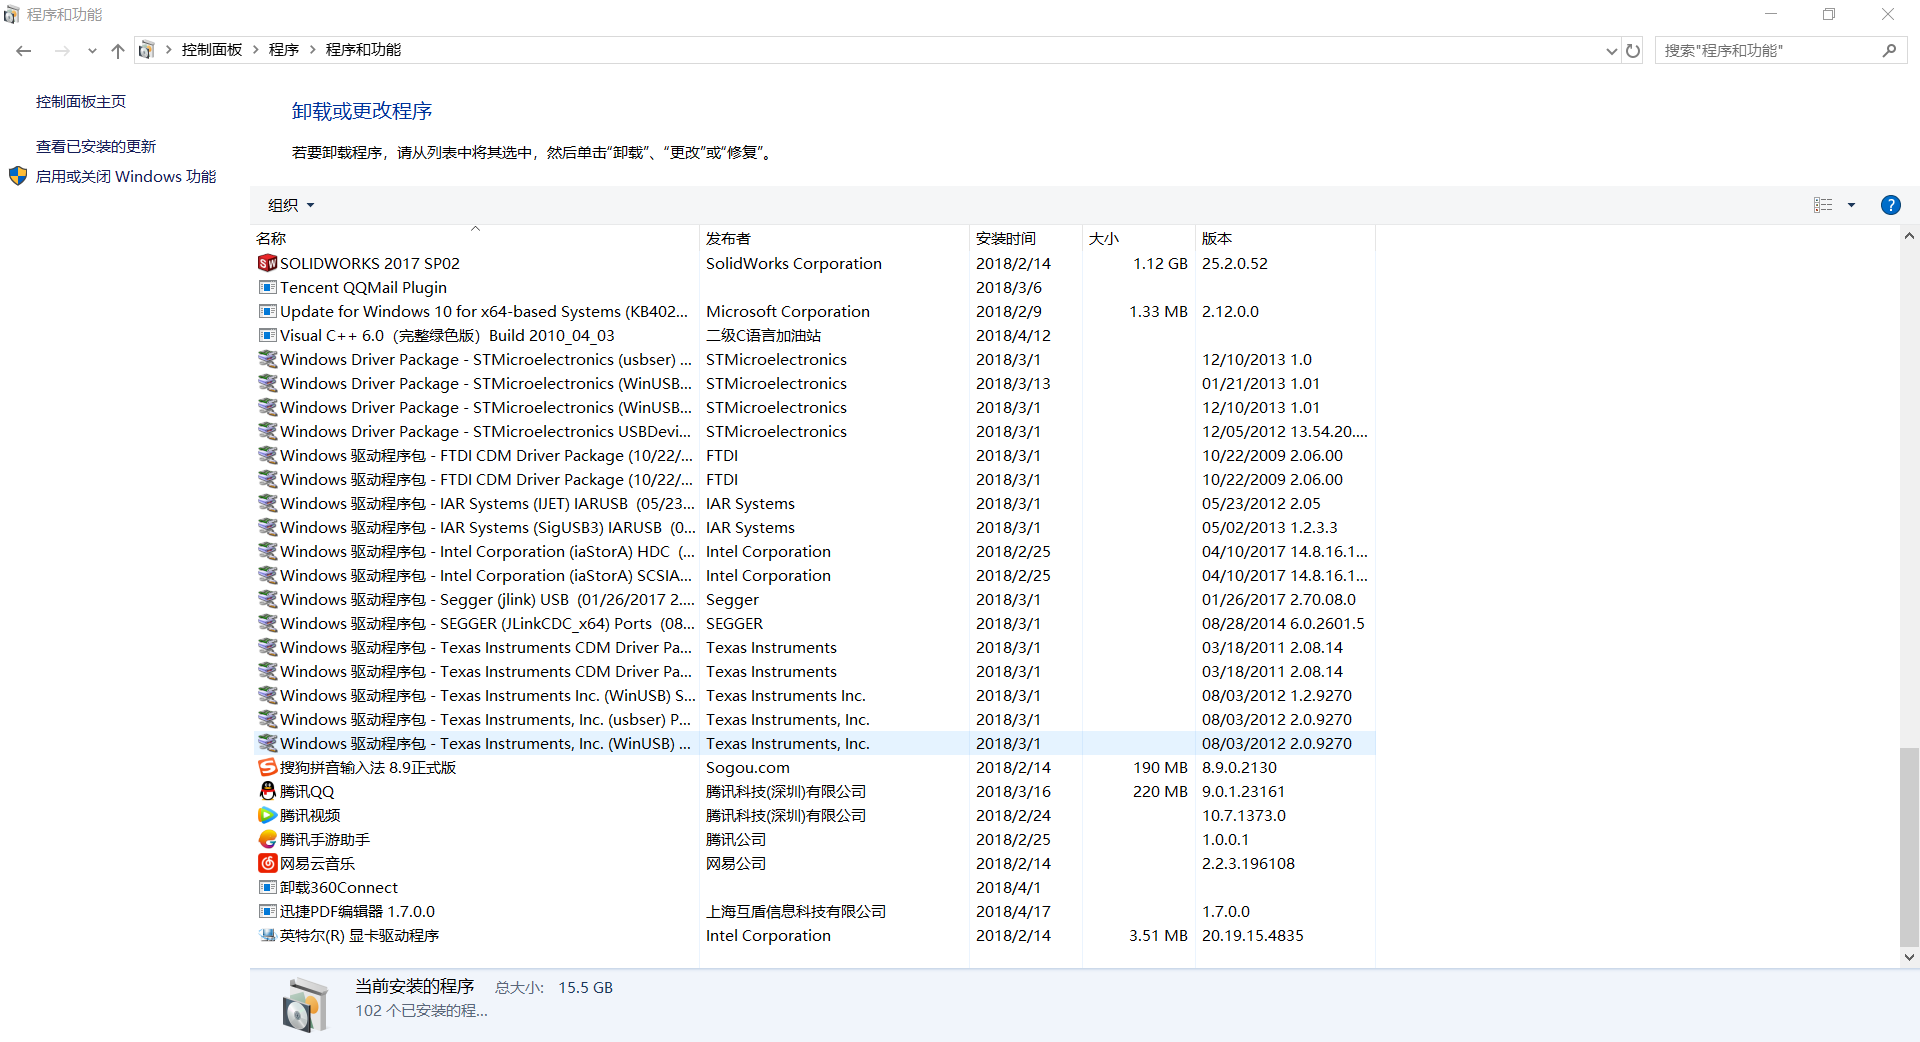Click the change view icon

pyautogui.click(x=1823, y=205)
